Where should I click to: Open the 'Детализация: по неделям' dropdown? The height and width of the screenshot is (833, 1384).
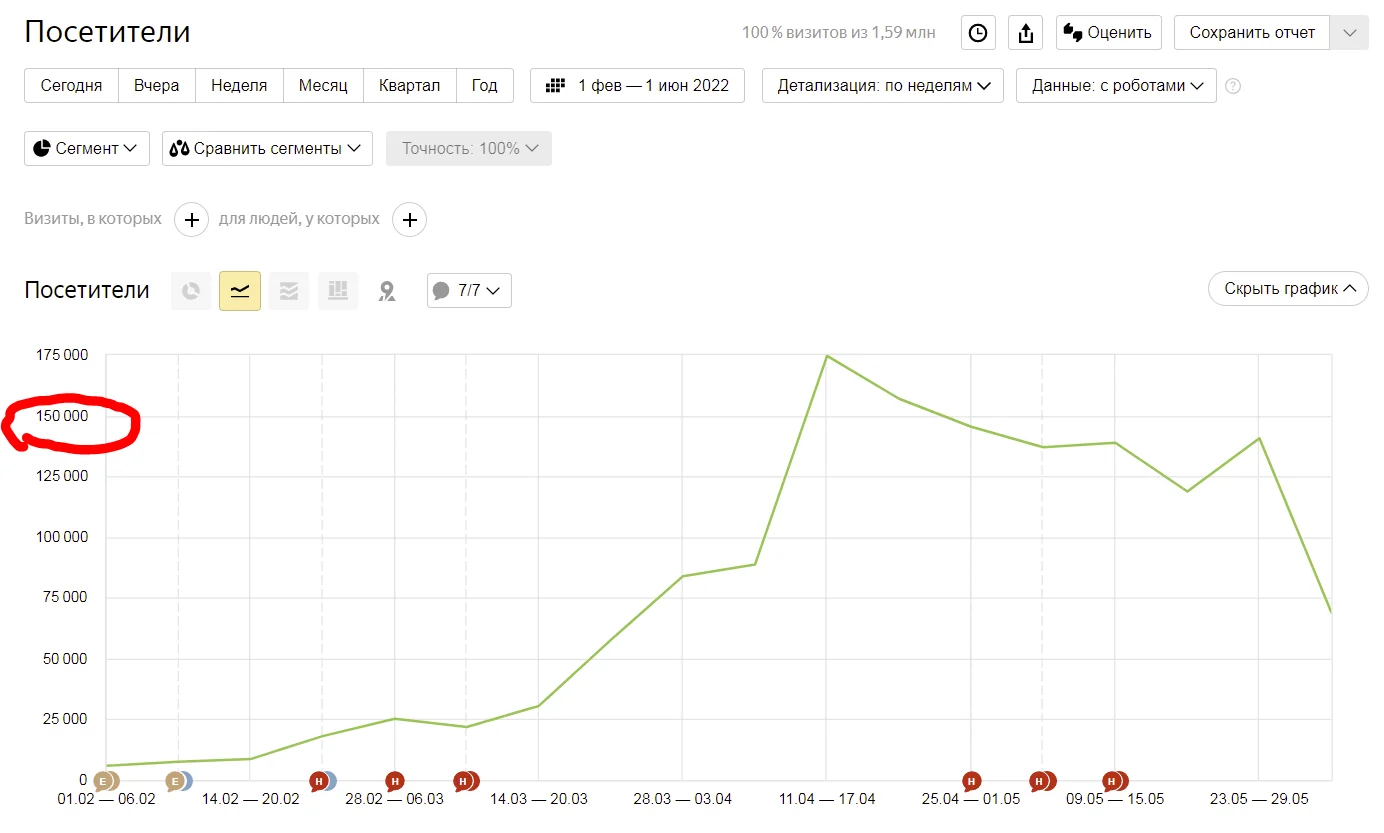pyautogui.click(x=883, y=86)
